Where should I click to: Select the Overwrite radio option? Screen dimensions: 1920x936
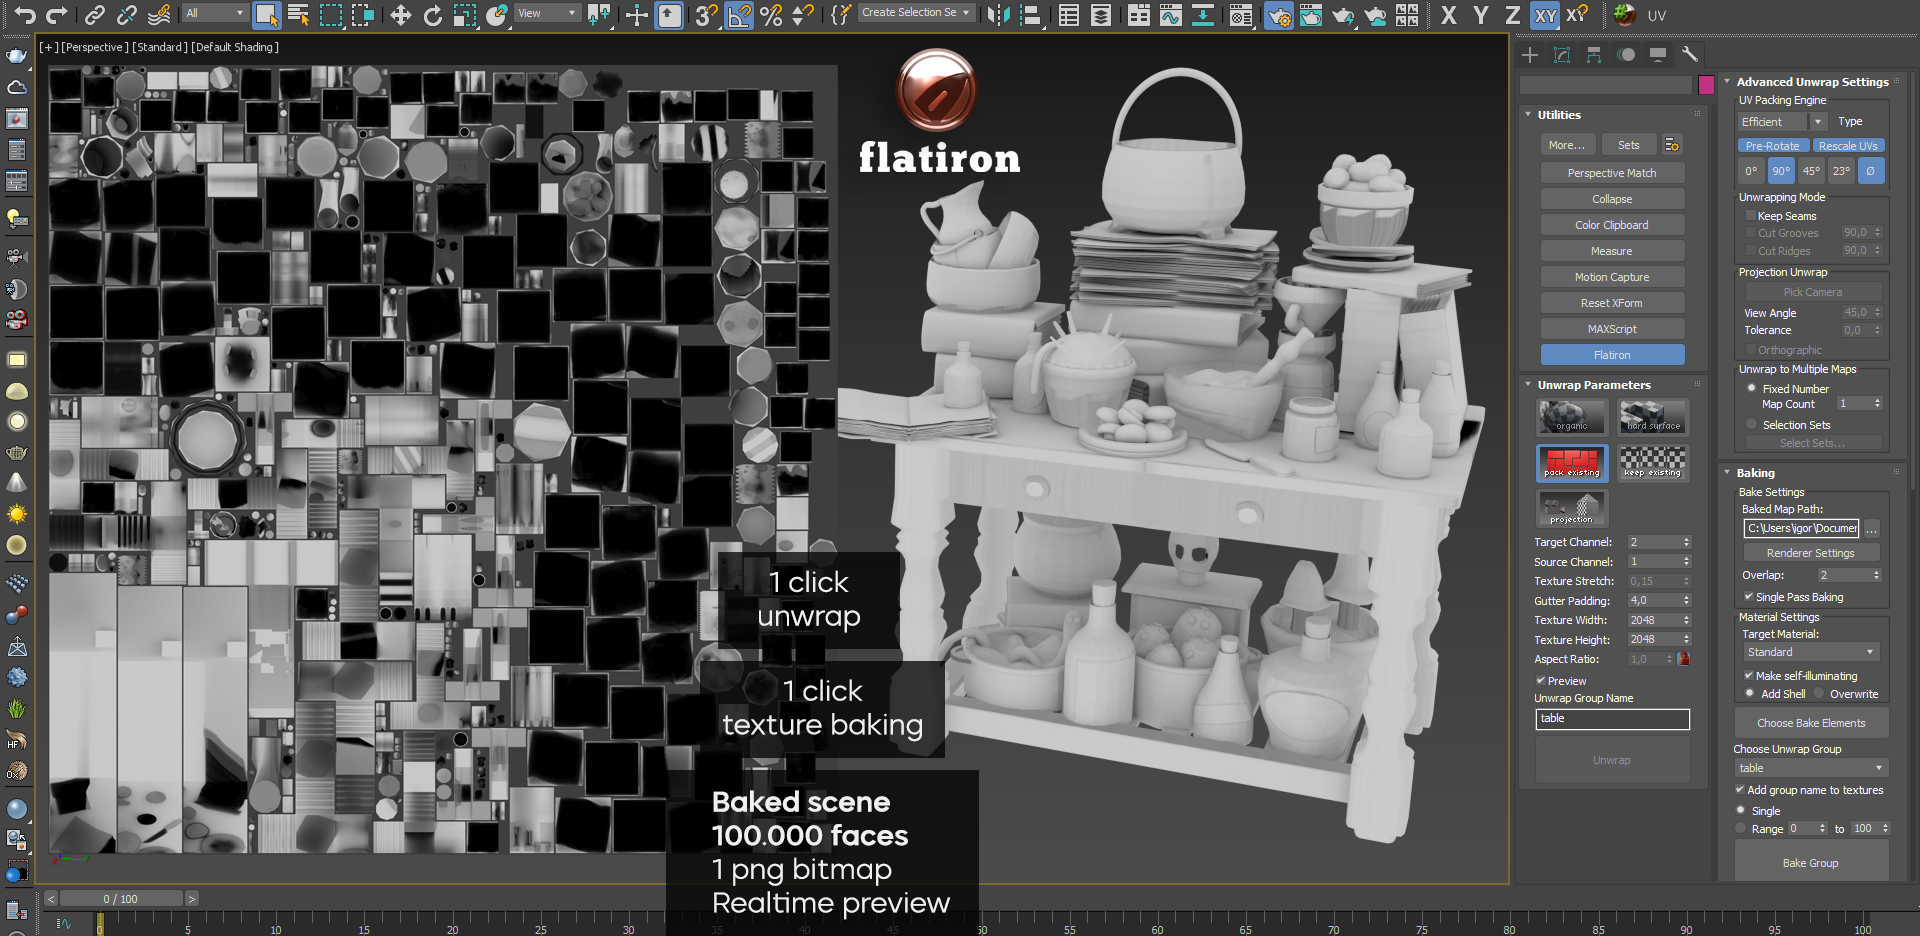click(1820, 694)
